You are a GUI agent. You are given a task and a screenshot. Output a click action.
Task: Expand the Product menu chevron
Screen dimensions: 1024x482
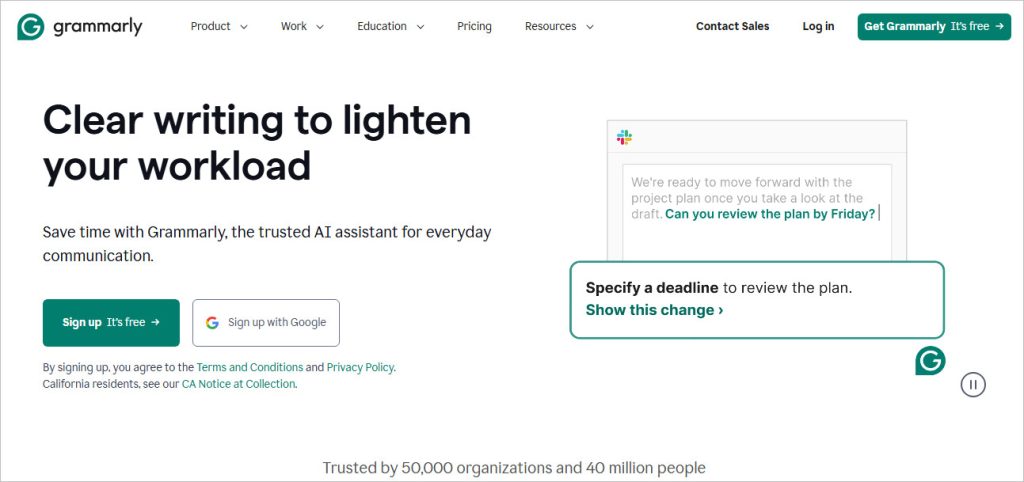pos(244,27)
